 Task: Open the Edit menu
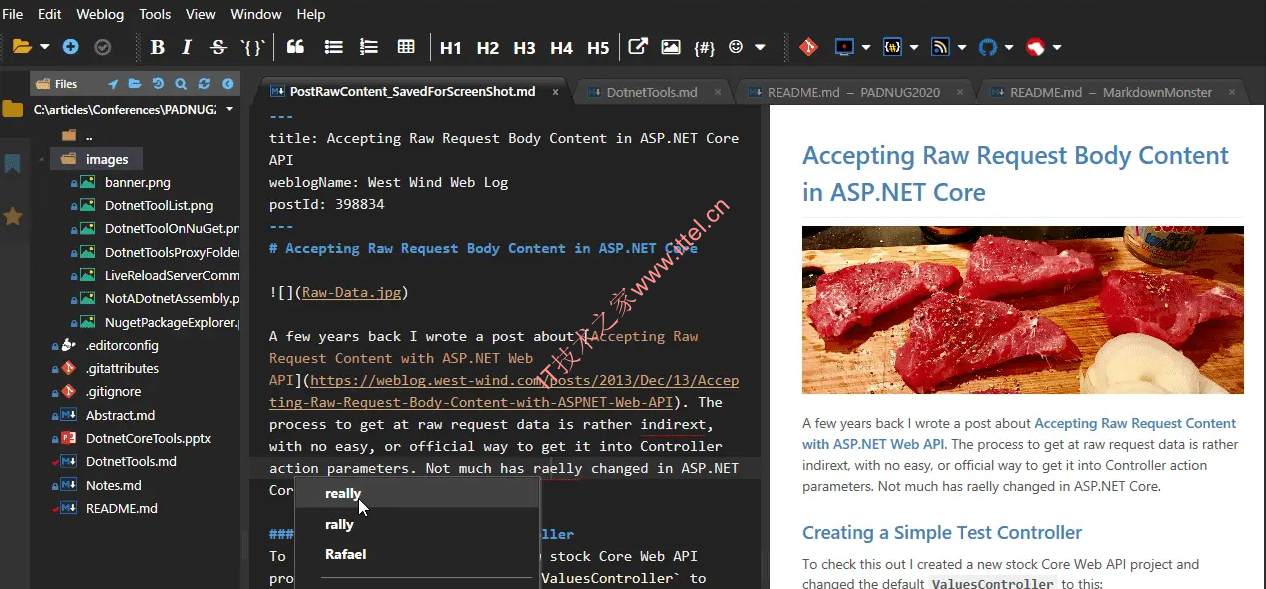coord(50,14)
